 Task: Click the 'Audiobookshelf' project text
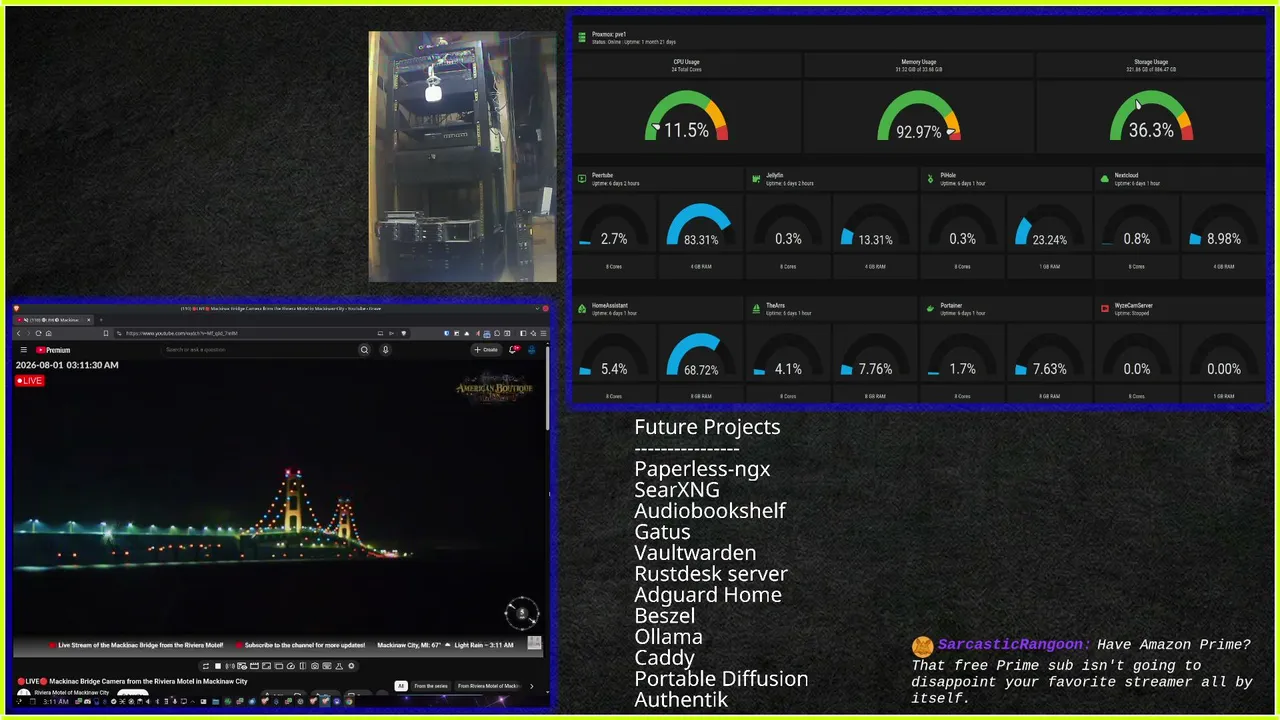[710, 510]
